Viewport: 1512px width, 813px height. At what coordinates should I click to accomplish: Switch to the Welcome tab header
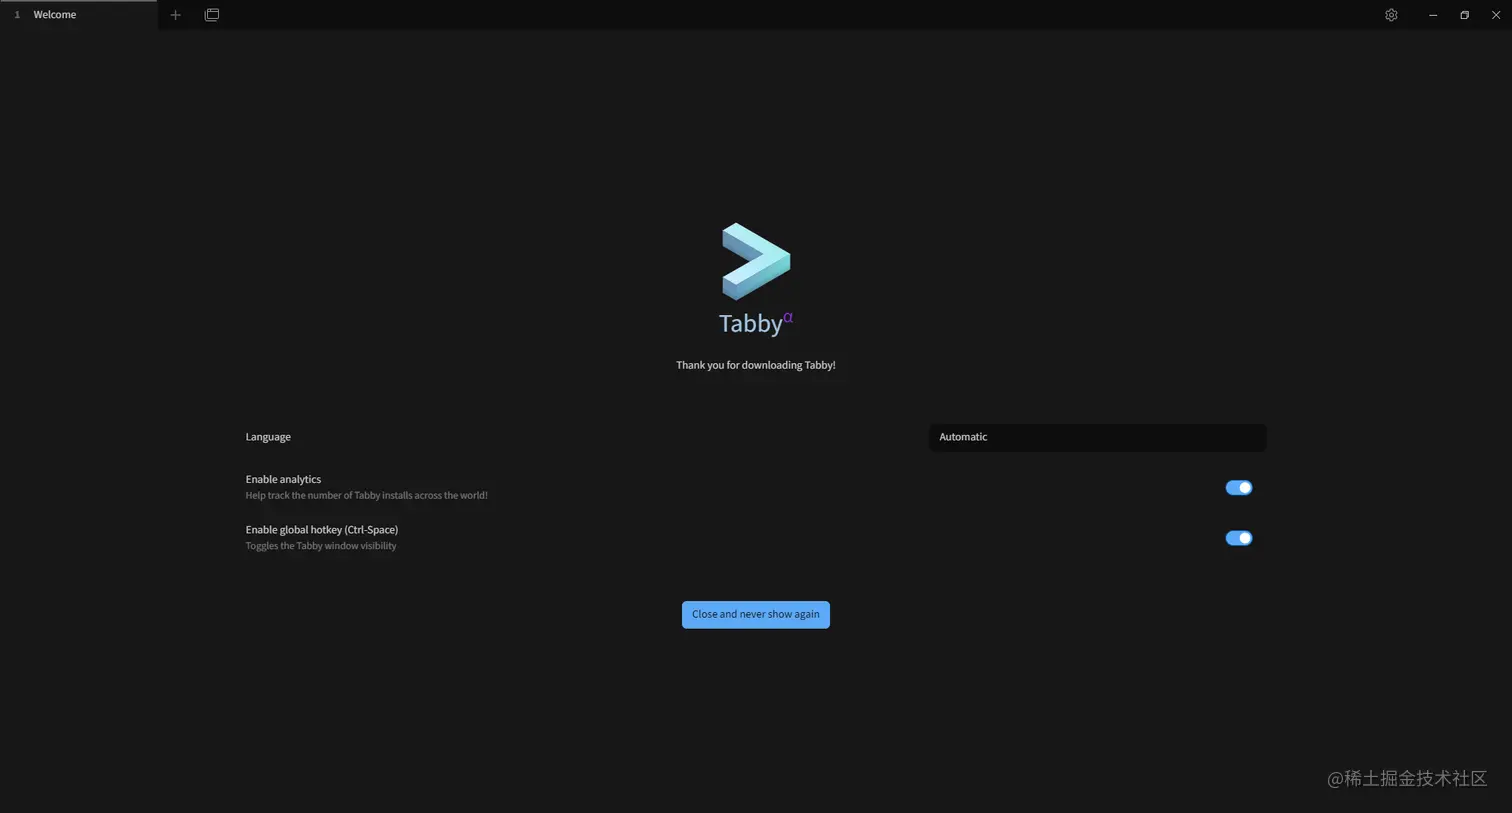[54, 14]
